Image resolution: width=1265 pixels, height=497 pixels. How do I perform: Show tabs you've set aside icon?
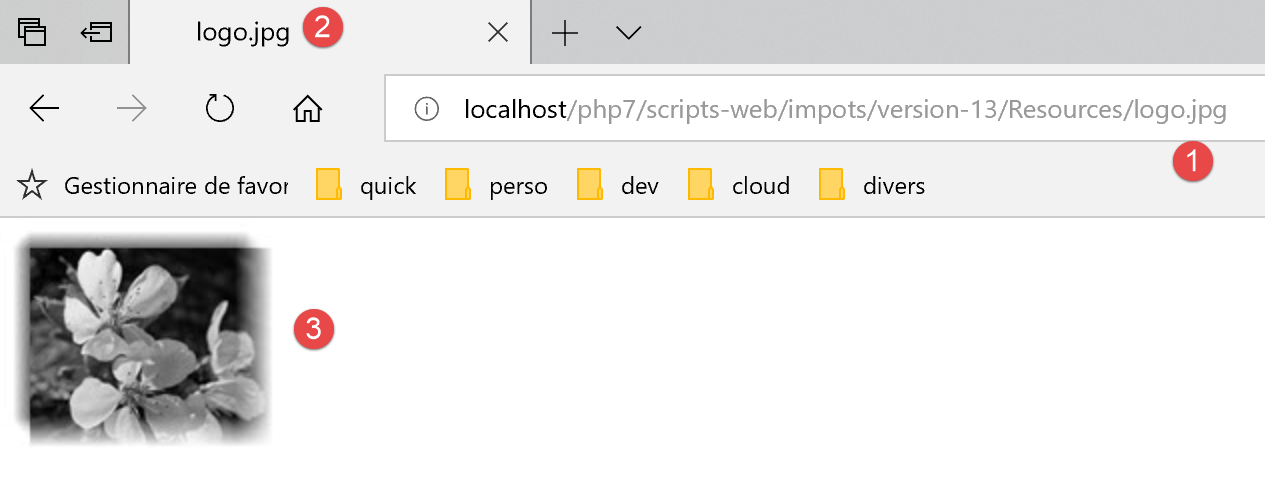click(32, 32)
